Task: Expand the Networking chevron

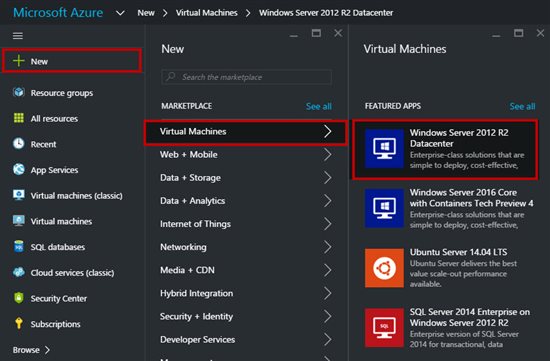Action: point(328,247)
